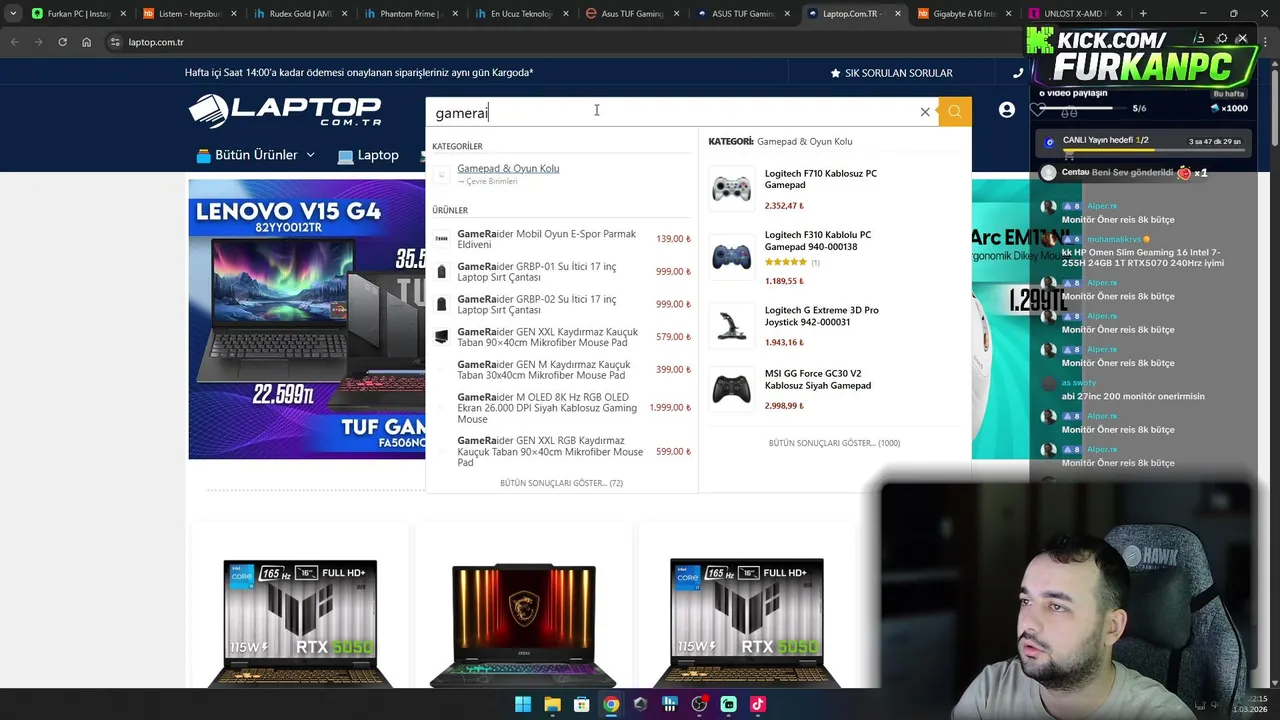This screenshot has width=1280, height=720.
Task: Click Logitech F310 Kablolu PC Gamepad title
Action: [818, 241]
